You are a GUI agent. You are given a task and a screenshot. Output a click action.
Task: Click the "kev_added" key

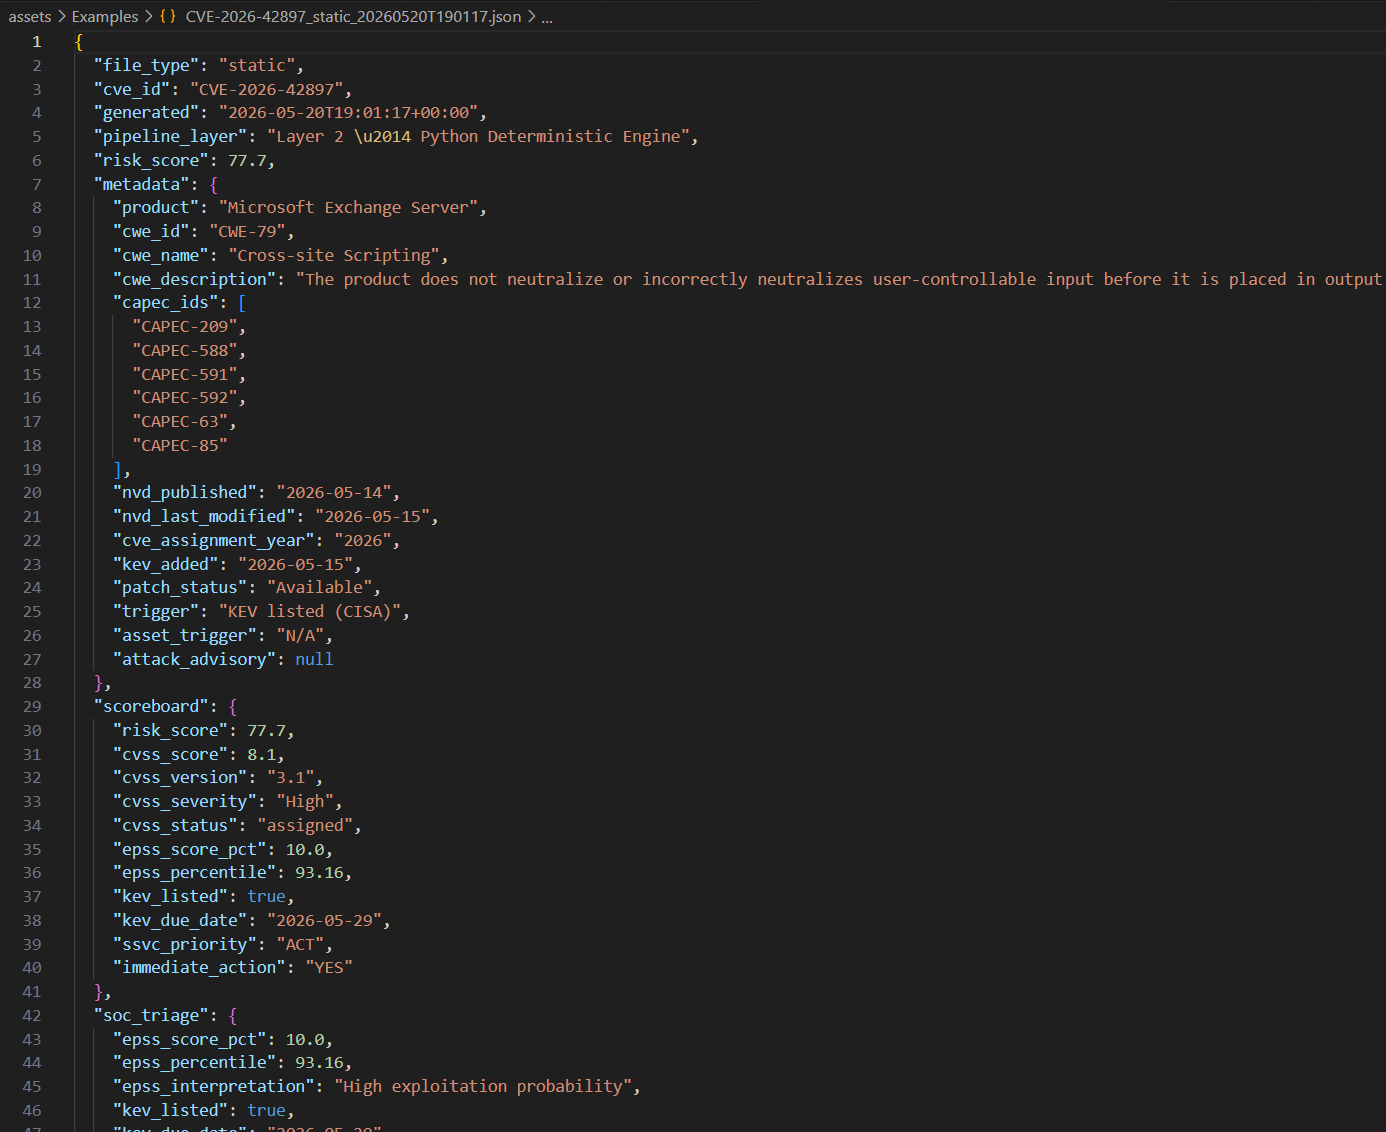pyautogui.click(x=166, y=564)
